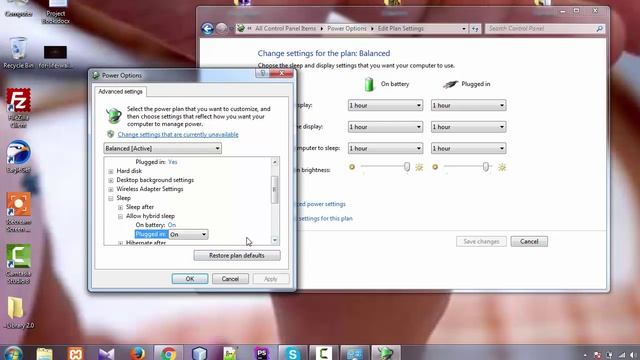Viewport: 640px width, 360px height.
Task: Open On battery turn off display dropdown
Action: 385,127
